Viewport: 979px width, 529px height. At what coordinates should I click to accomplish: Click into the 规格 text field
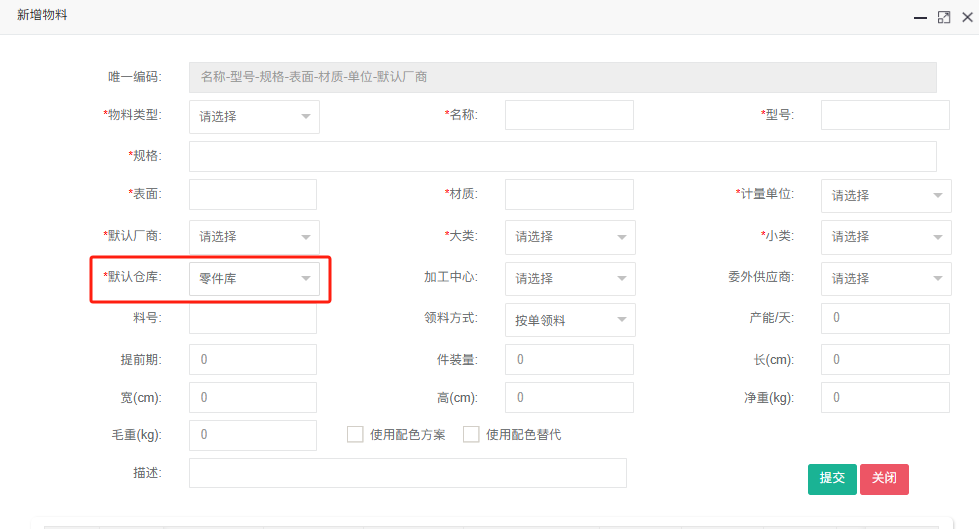[562, 156]
